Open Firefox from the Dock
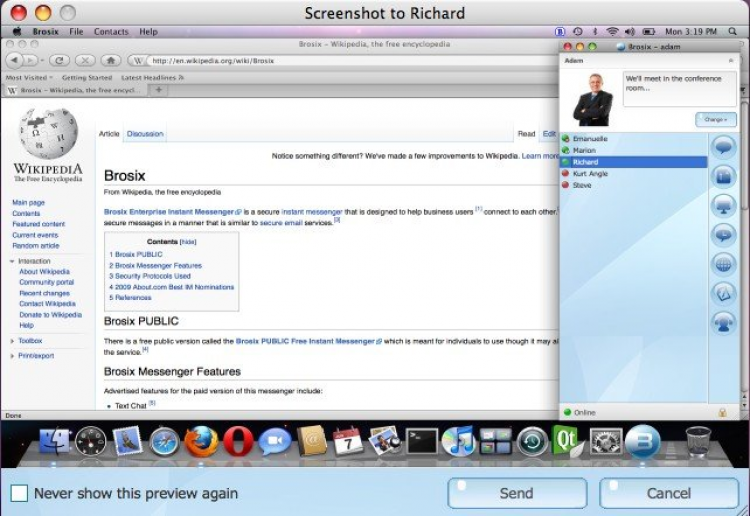Screen dimensions: 750x516 tap(201, 441)
